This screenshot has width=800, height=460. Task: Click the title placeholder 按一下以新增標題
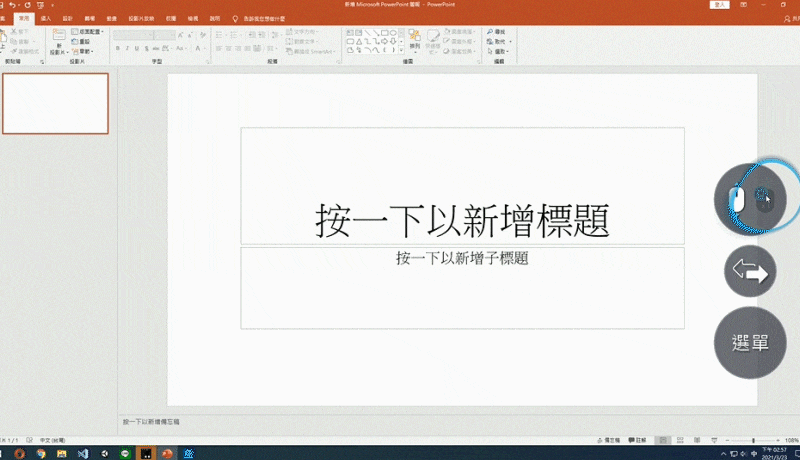pyautogui.click(x=462, y=220)
